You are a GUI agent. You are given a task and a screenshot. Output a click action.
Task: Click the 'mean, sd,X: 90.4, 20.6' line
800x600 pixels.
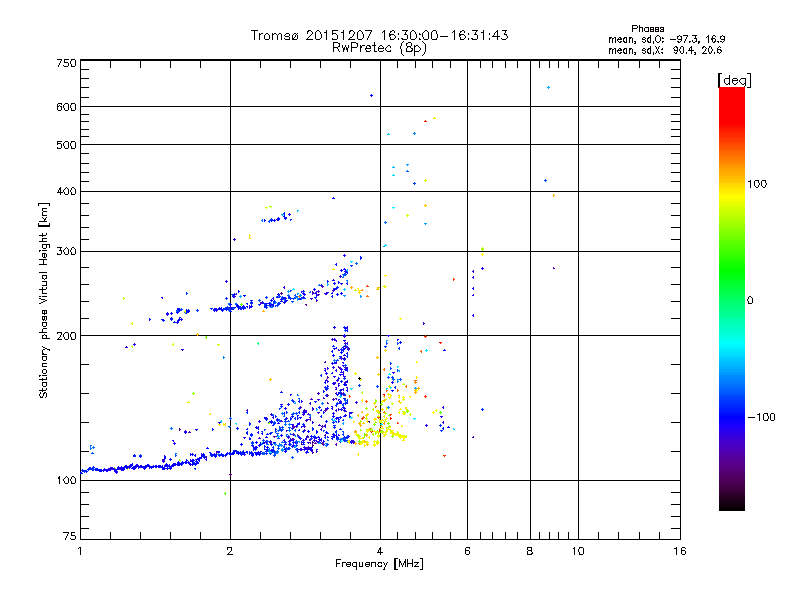(665, 50)
